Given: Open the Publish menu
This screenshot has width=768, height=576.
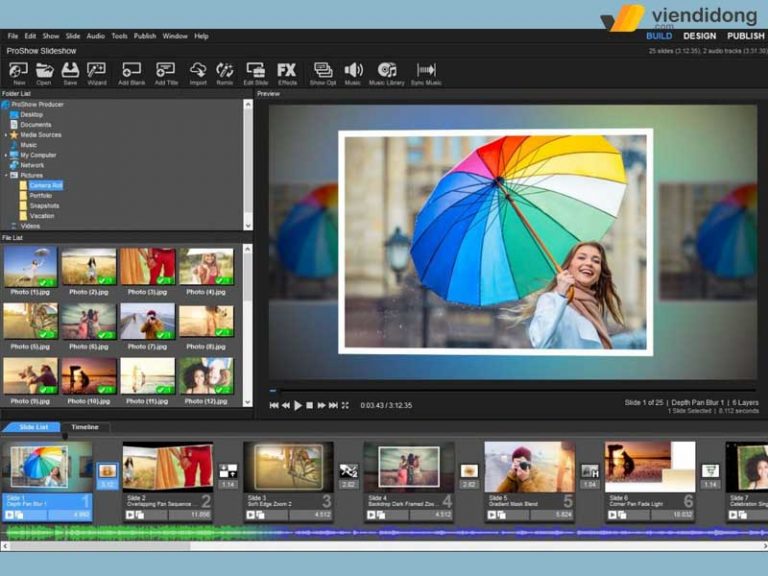Looking at the screenshot, I should [145, 36].
